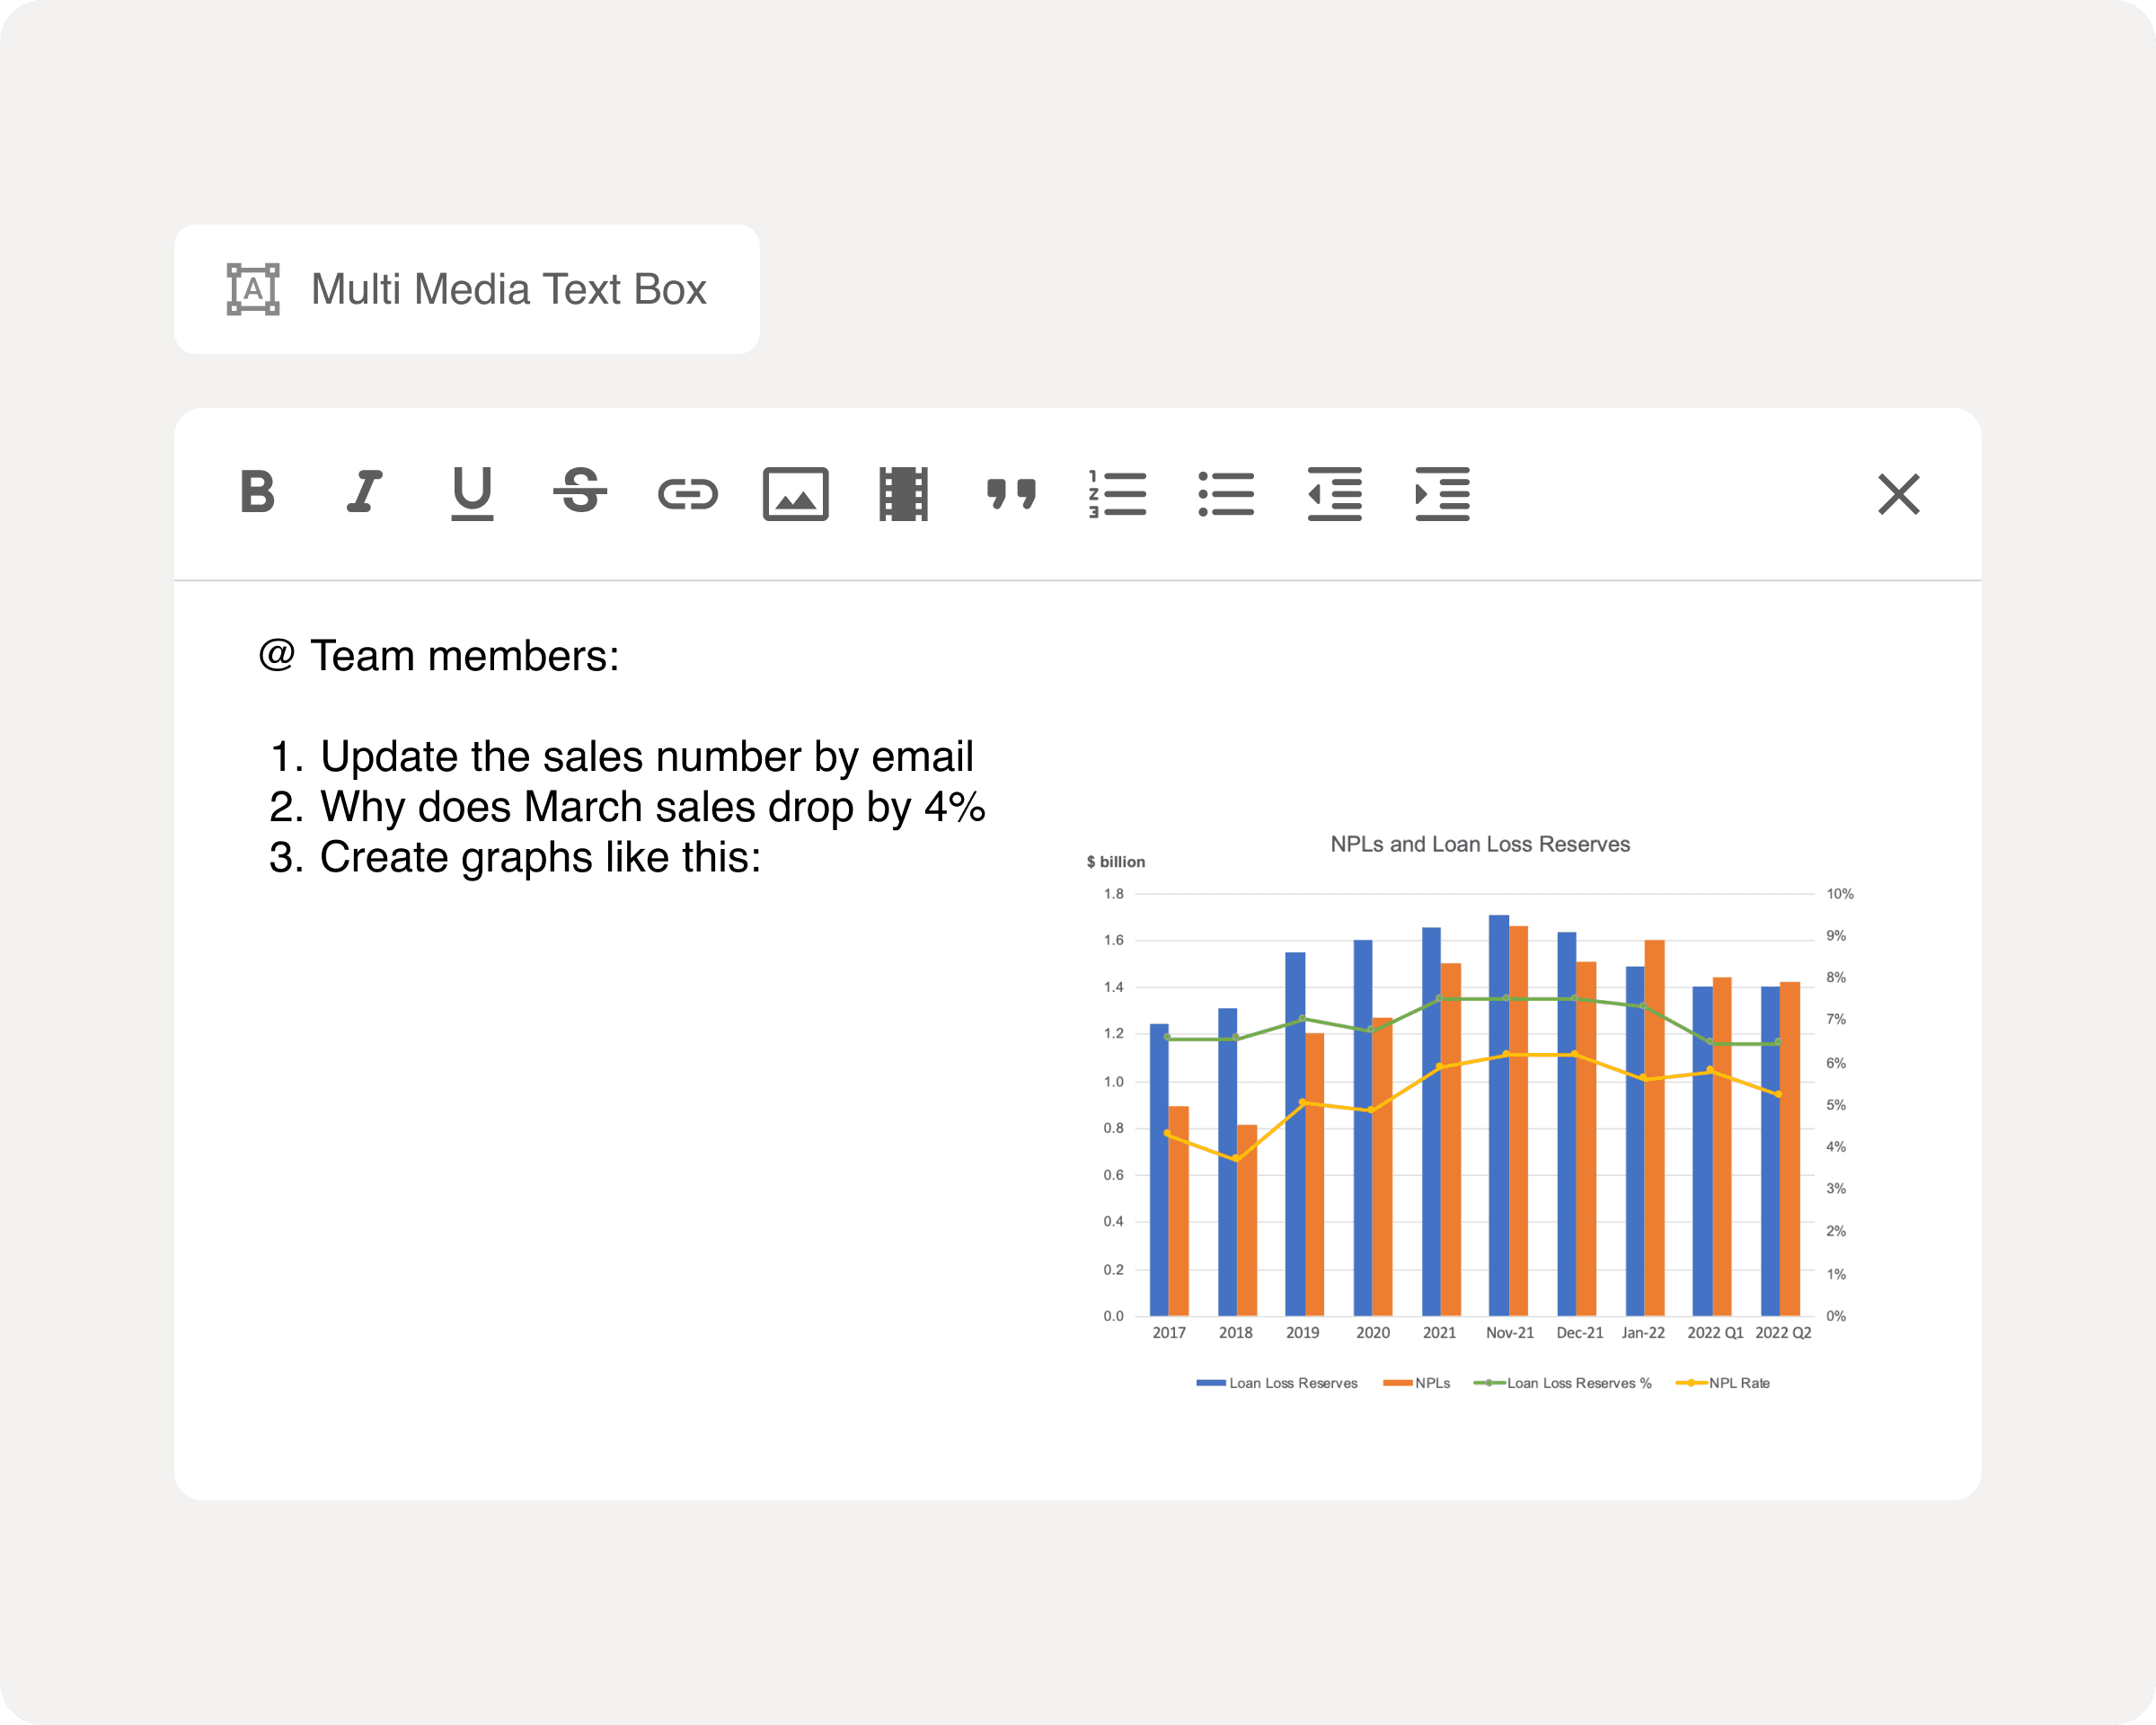Click the 'Create graphs like this' line
2156x1725 pixels.
539,858
